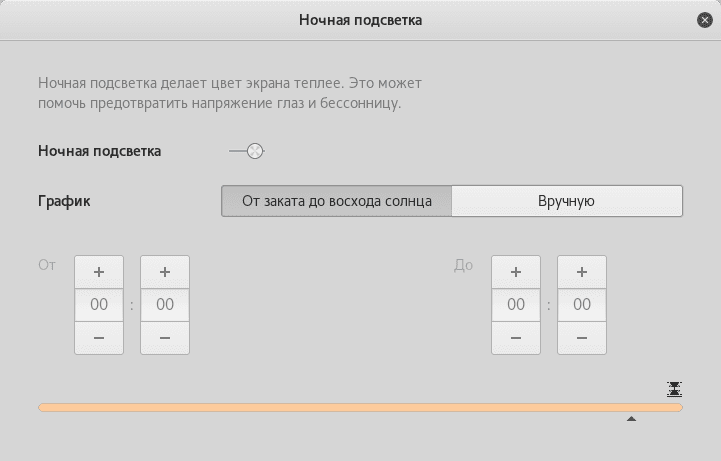Increase the От minutes with plus
Viewport: 721px width, 461px height.
[x=165, y=272]
